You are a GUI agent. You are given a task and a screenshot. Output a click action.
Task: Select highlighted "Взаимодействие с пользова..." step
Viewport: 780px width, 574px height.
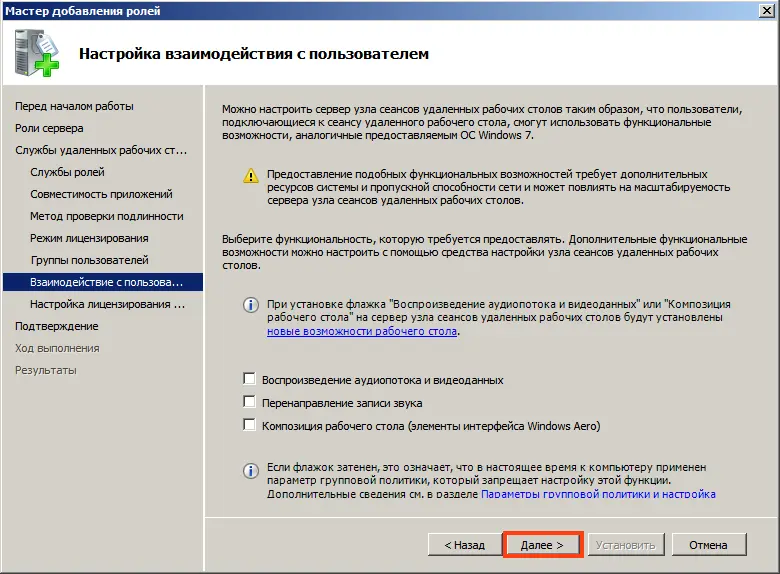[x=103, y=282]
